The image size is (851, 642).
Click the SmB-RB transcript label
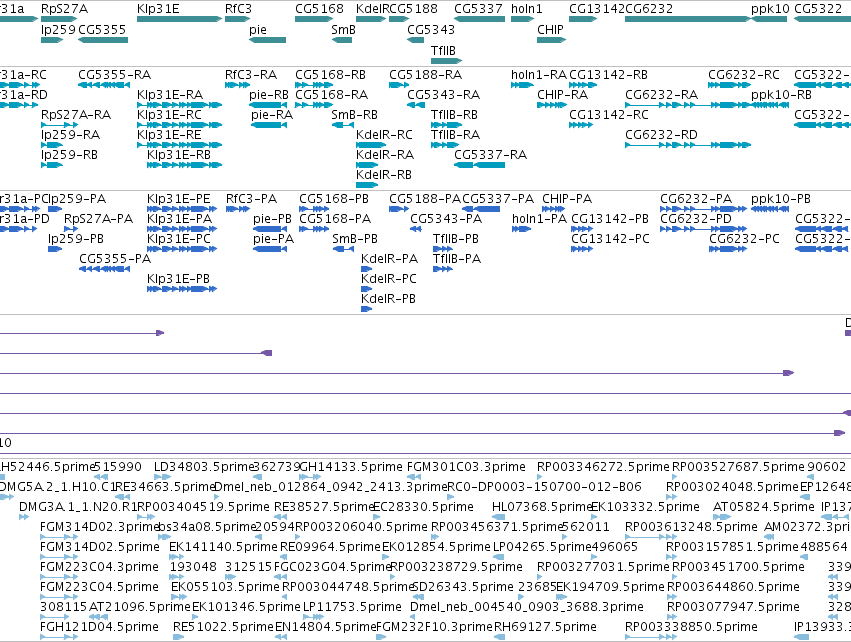(354, 115)
